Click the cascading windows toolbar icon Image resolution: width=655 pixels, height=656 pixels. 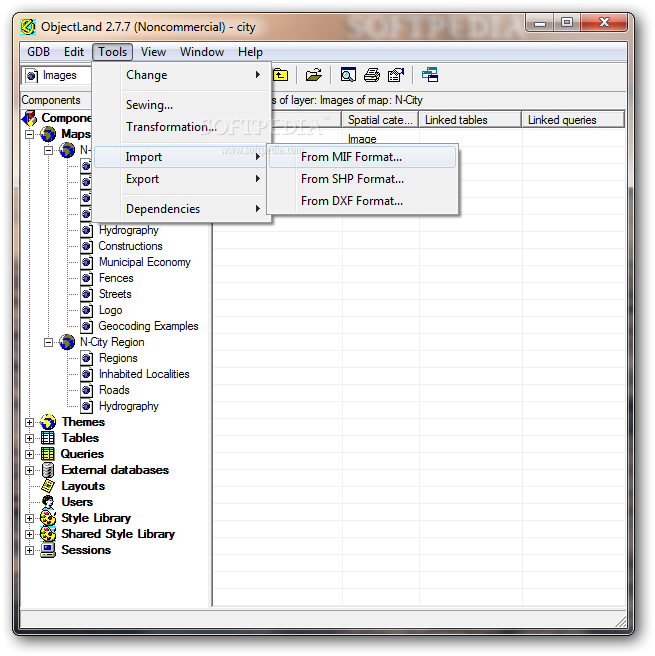click(x=430, y=75)
